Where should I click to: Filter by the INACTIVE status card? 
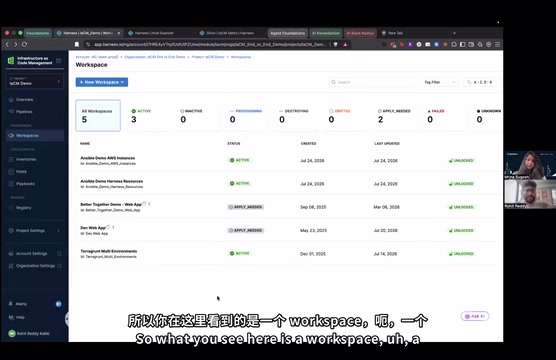tap(197, 116)
